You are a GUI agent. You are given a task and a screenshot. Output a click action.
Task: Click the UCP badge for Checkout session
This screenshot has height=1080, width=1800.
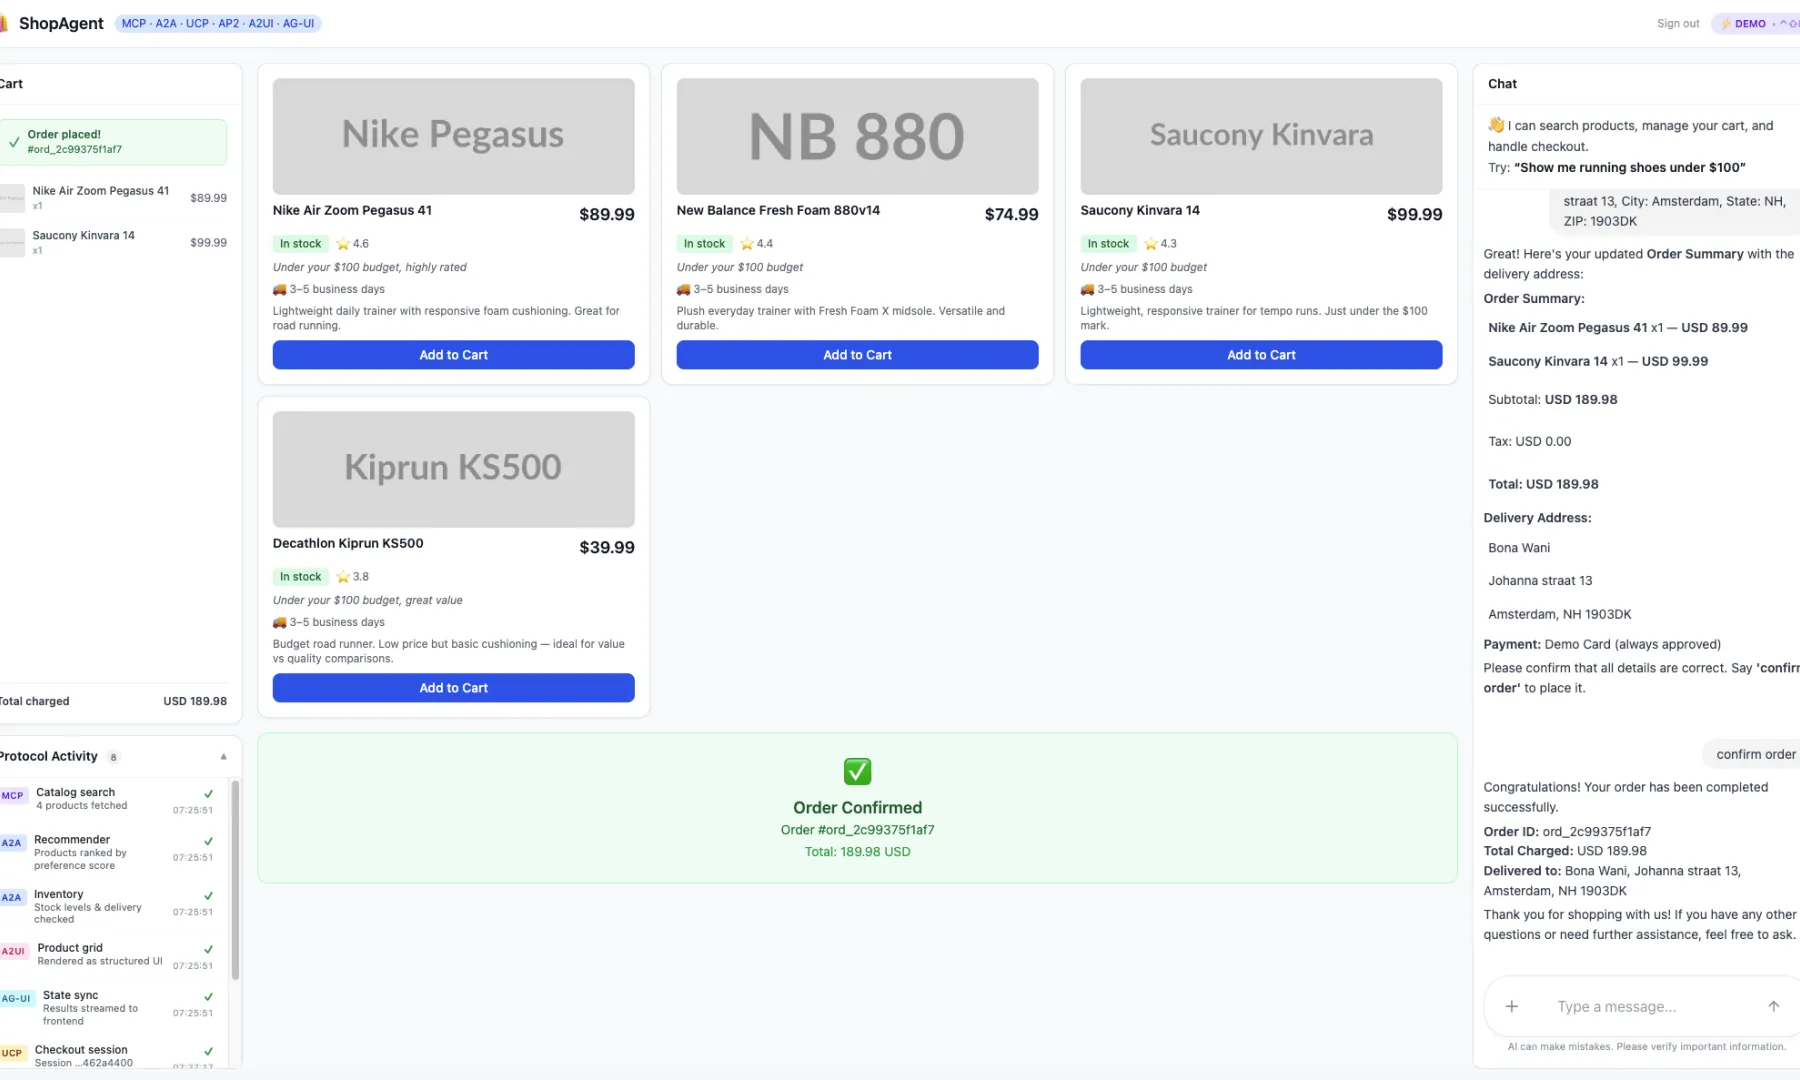coord(12,1053)
